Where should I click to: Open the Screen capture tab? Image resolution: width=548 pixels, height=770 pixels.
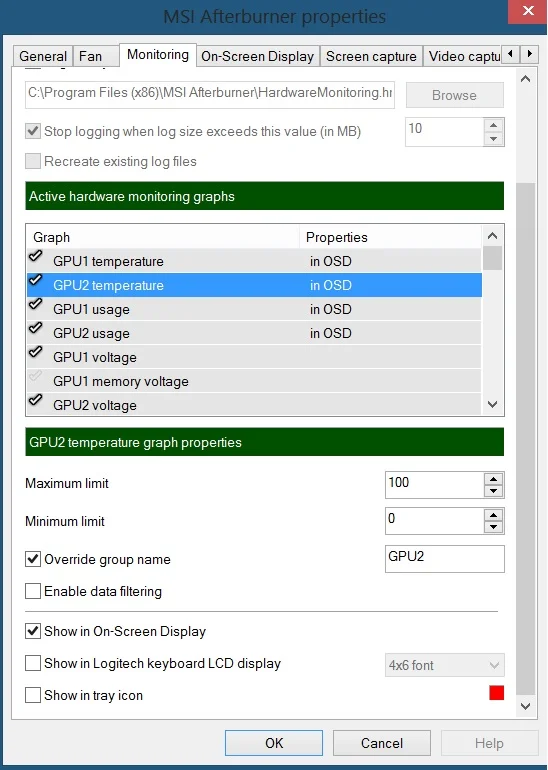click(371, 56)
